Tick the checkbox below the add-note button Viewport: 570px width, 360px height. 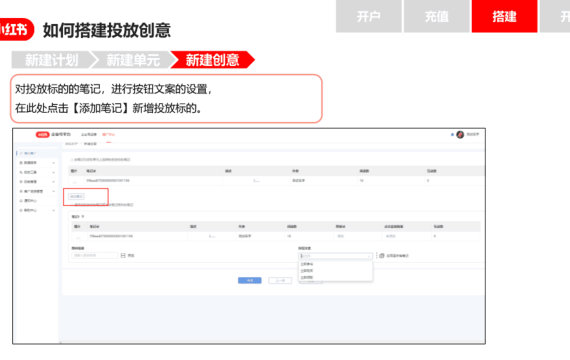click(x=72, y=205)
